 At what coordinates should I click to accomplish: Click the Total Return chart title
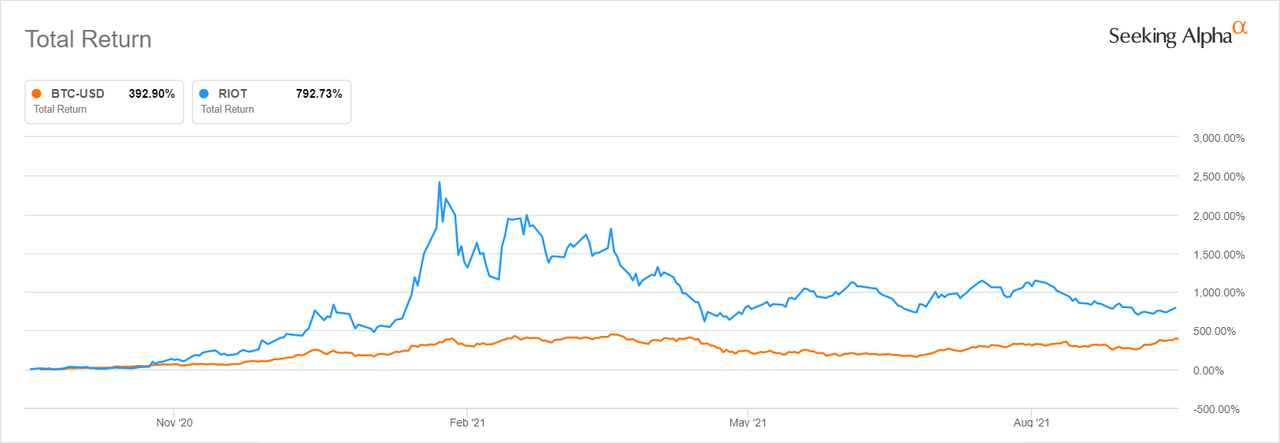click(88, 40)
